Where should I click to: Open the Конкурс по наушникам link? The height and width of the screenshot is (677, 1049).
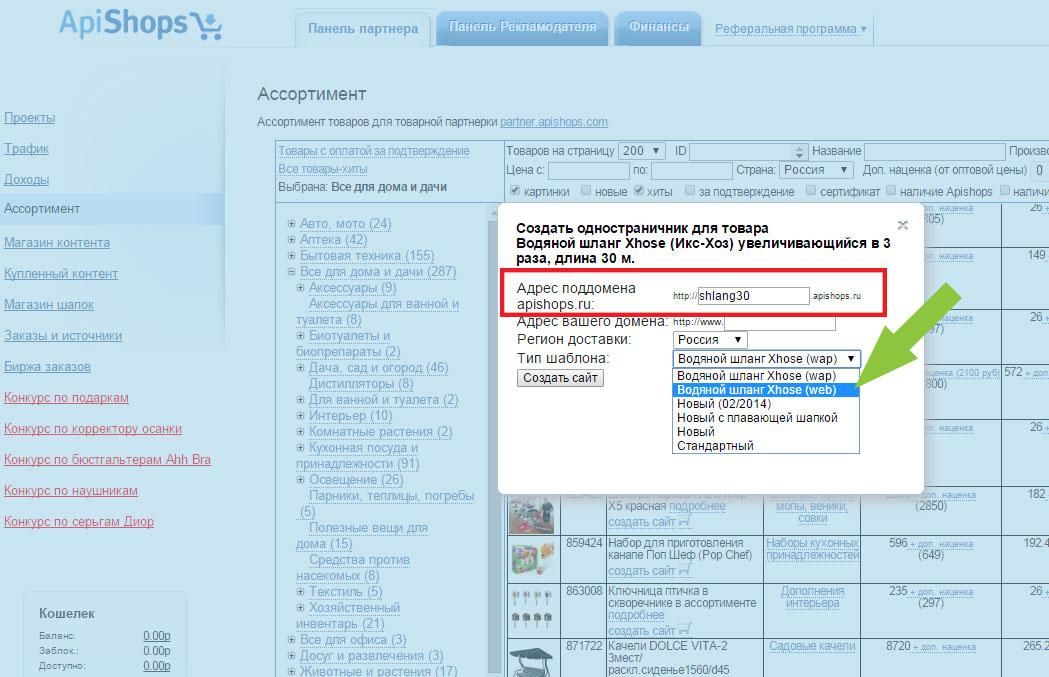click(x=71, y=491)
